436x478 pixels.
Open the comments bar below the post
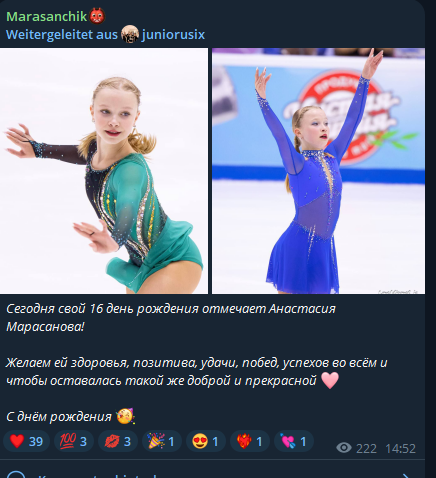(x=212, y=473)
